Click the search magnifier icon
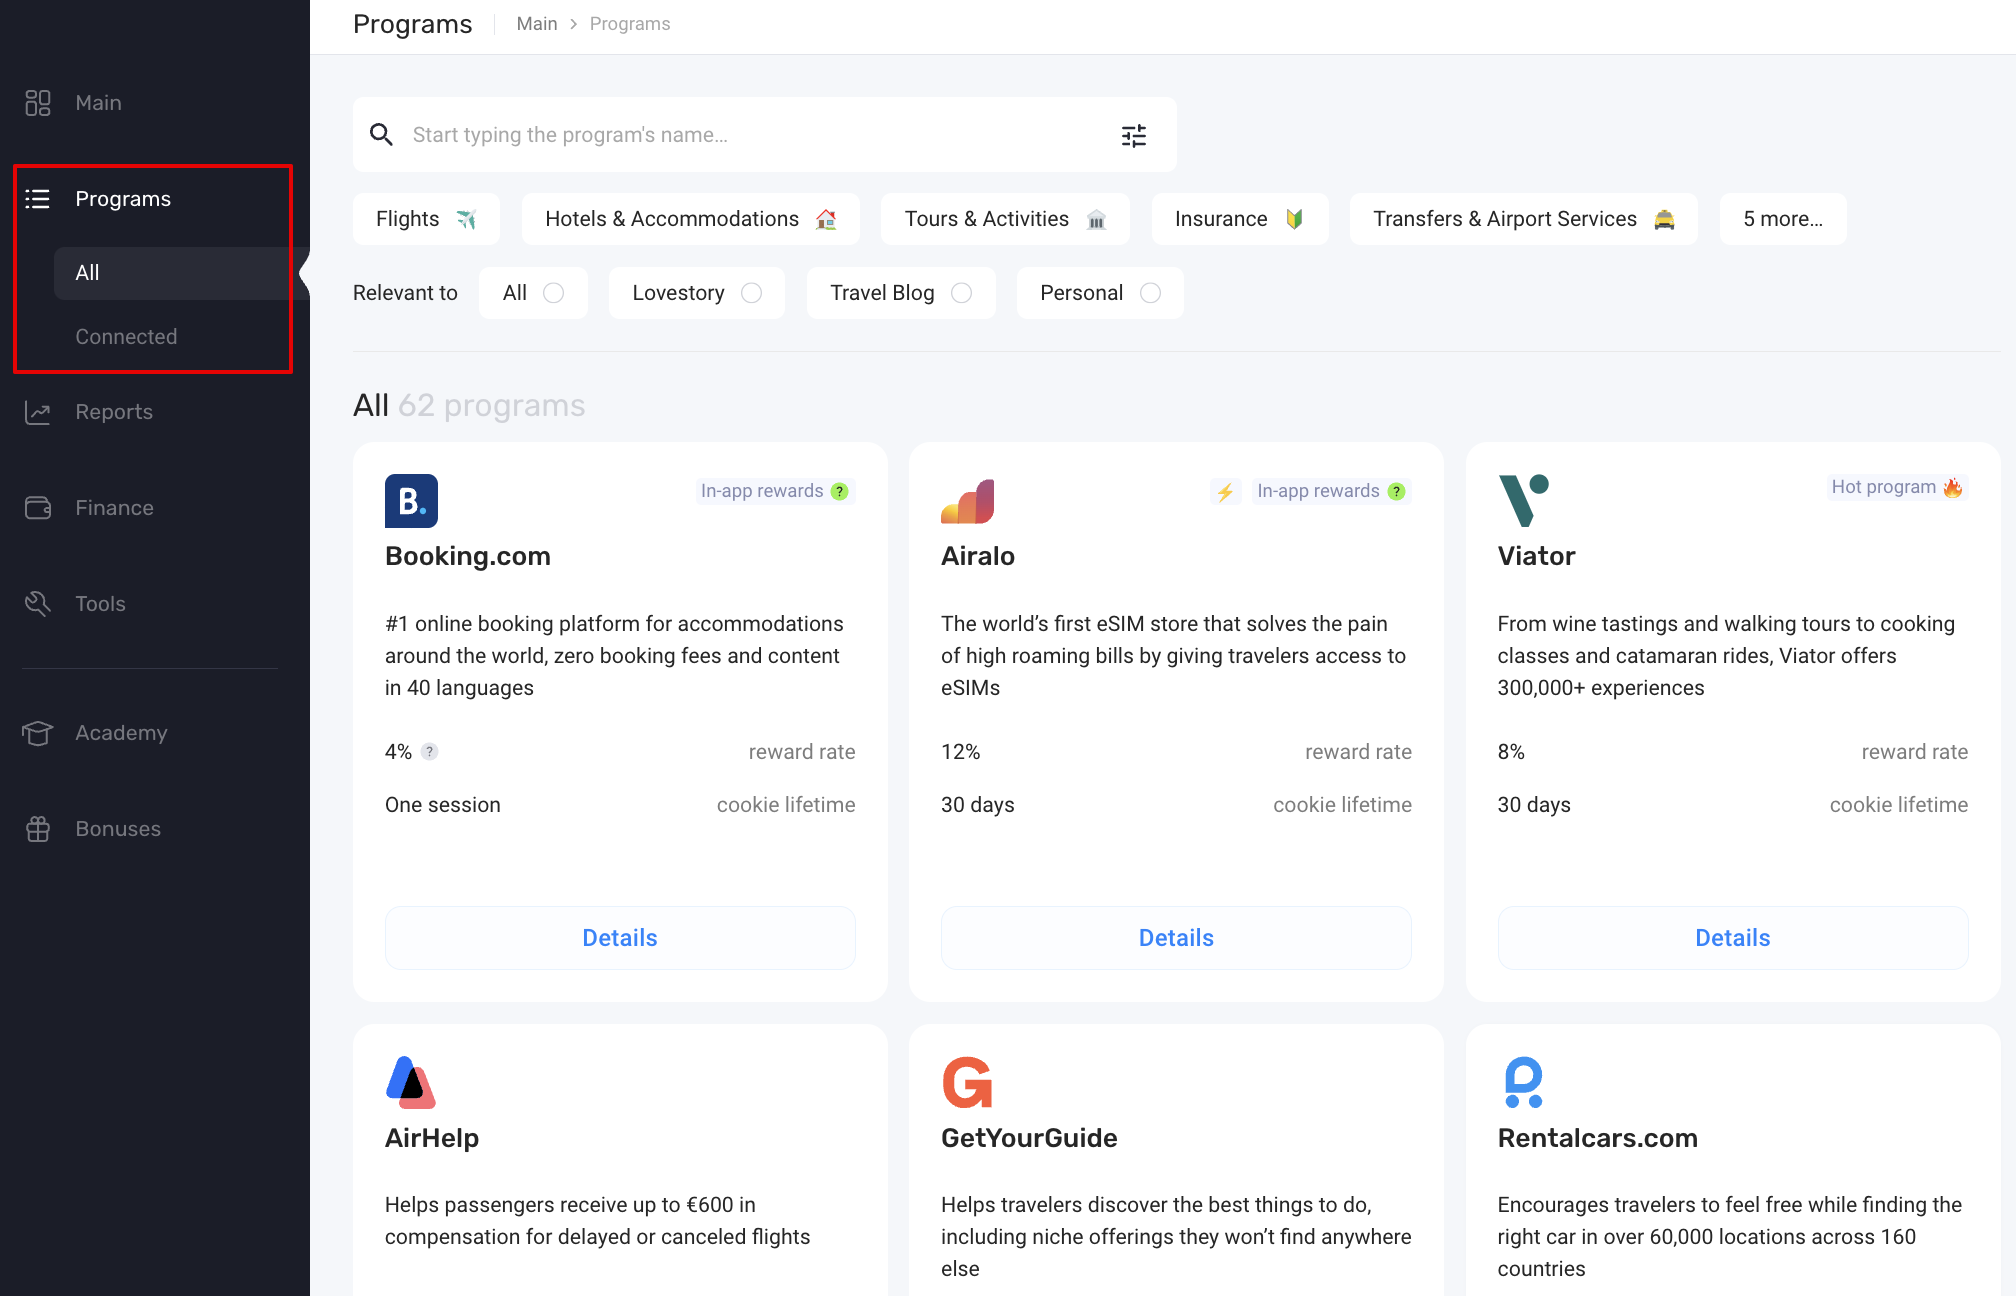 [x=381, y=135]
